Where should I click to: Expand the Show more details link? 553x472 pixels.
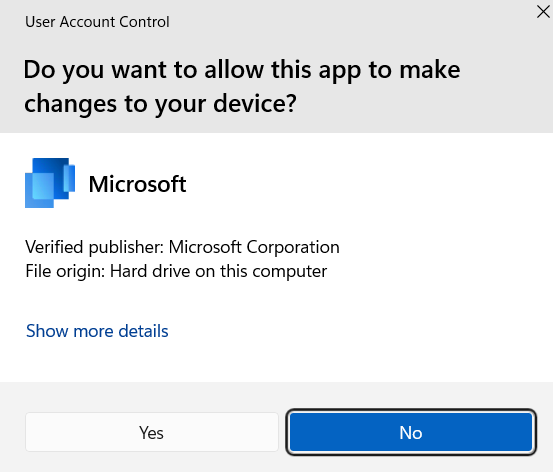coord(97,331)
